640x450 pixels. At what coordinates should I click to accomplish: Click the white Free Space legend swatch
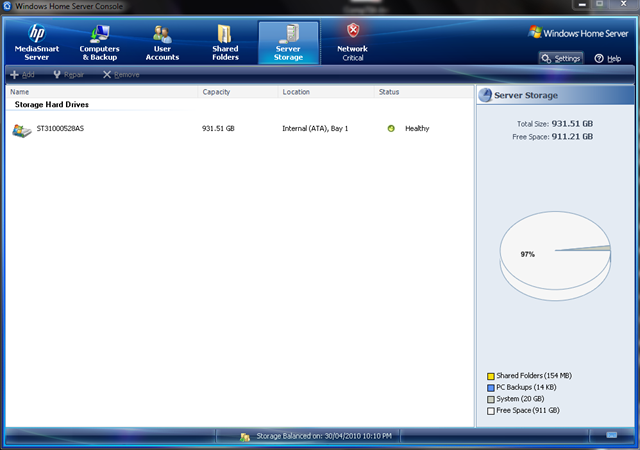(x=491, y=411)
